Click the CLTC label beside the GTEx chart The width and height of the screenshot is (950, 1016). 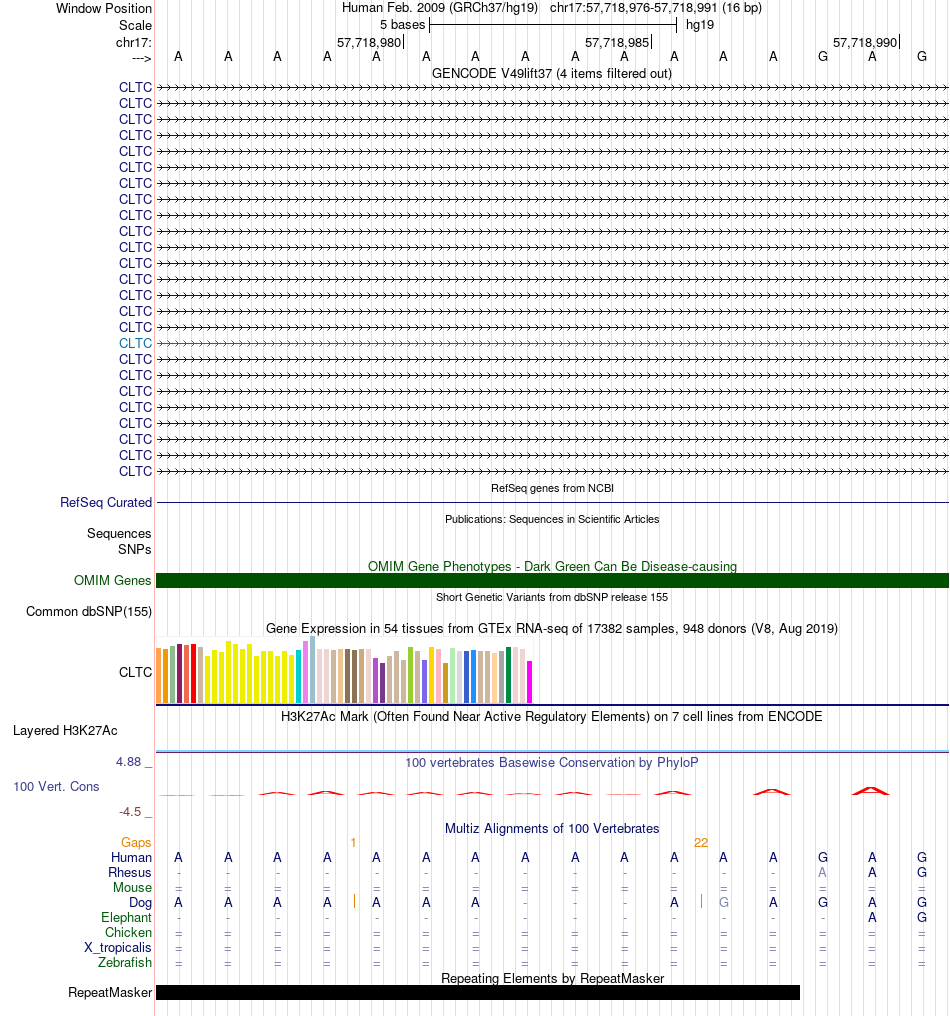pos(135,673)
